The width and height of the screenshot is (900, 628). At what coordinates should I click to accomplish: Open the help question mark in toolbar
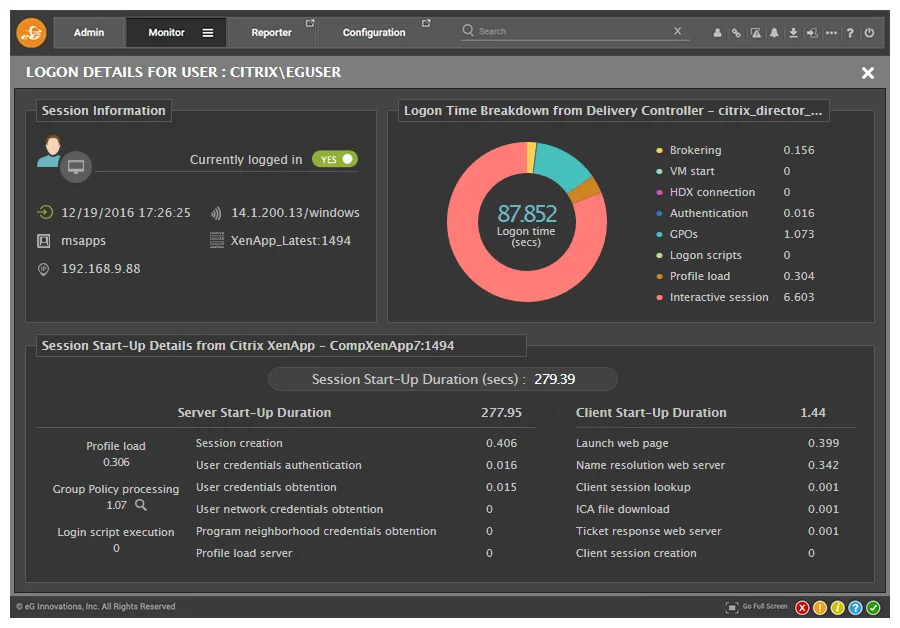click(x=850, y=33)
